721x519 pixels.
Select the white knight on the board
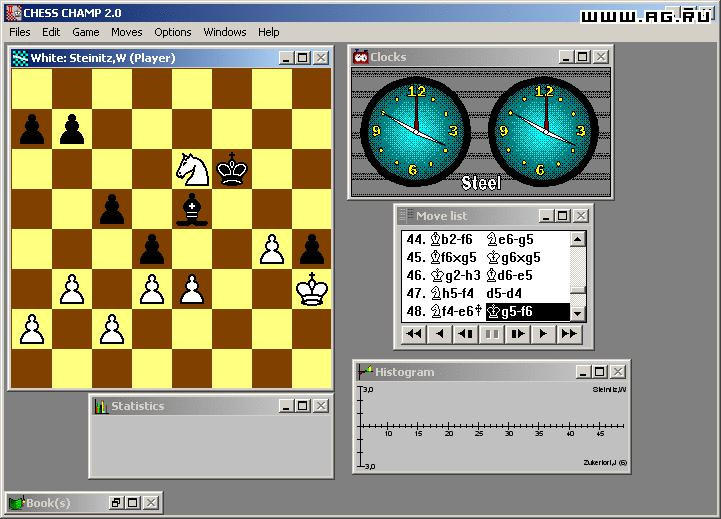point(192,169)
